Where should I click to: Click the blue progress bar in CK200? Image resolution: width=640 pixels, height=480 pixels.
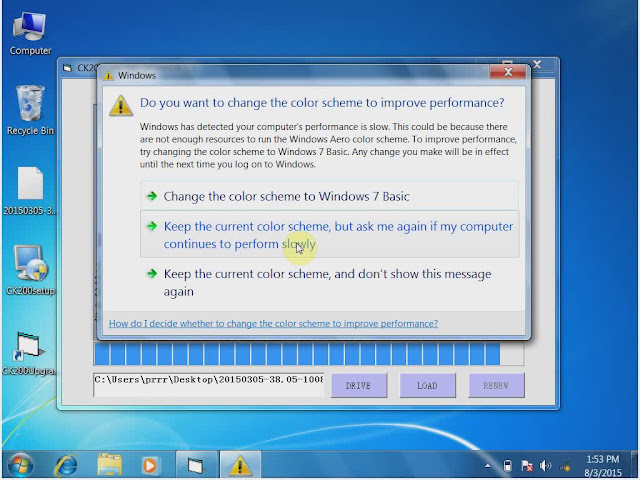[x=309, y=354]
